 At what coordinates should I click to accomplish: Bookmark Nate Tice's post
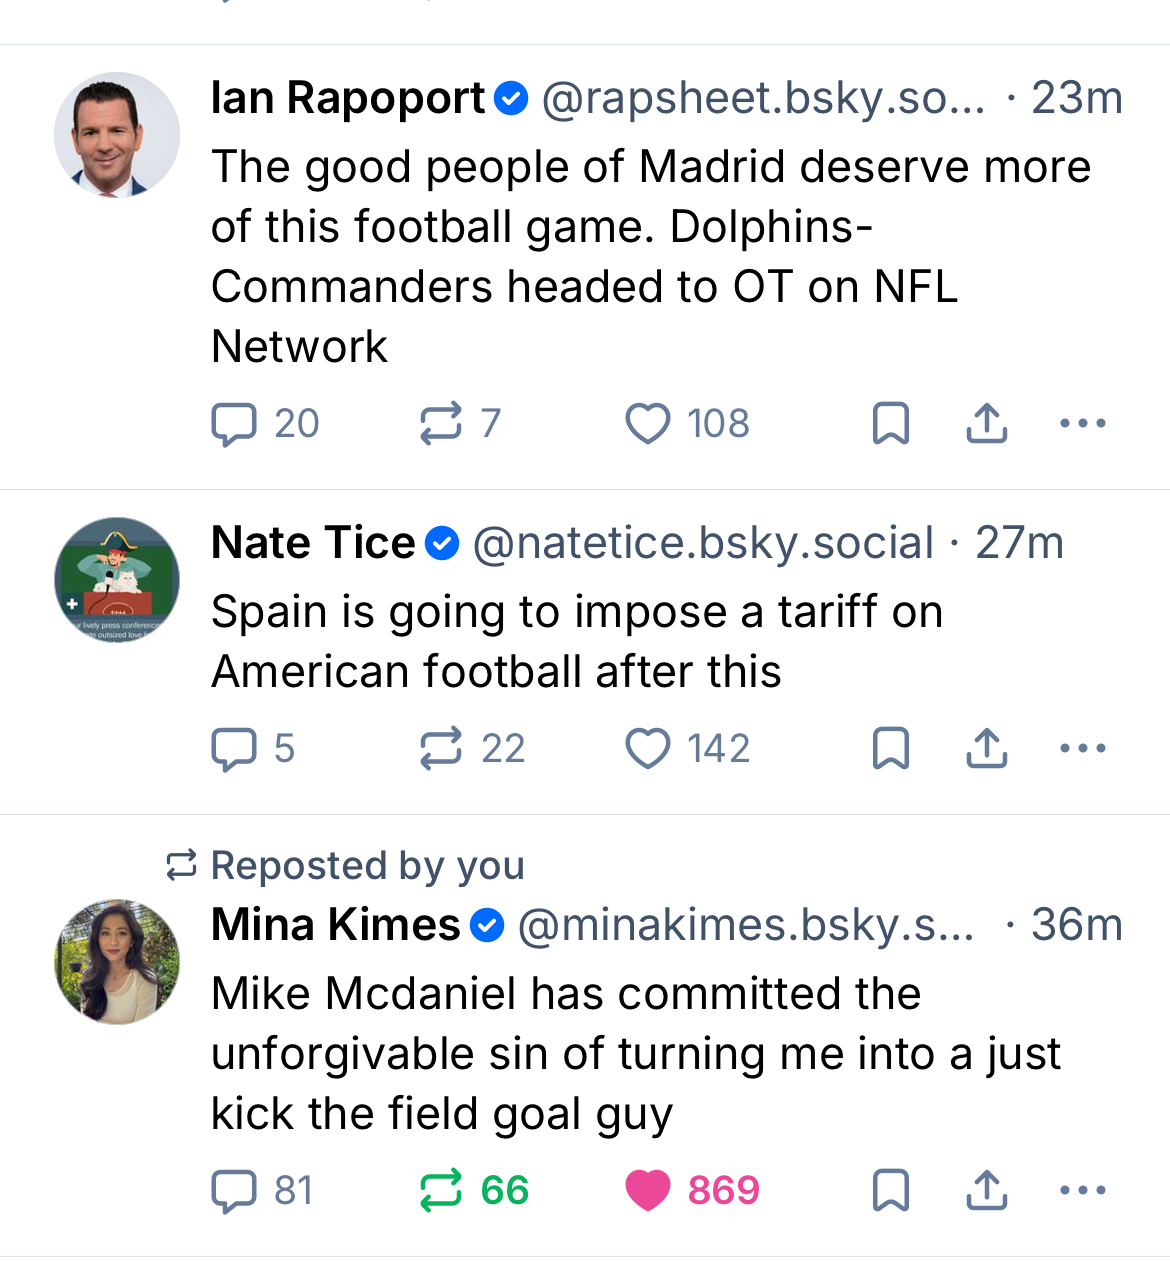[x=890, y=748]
